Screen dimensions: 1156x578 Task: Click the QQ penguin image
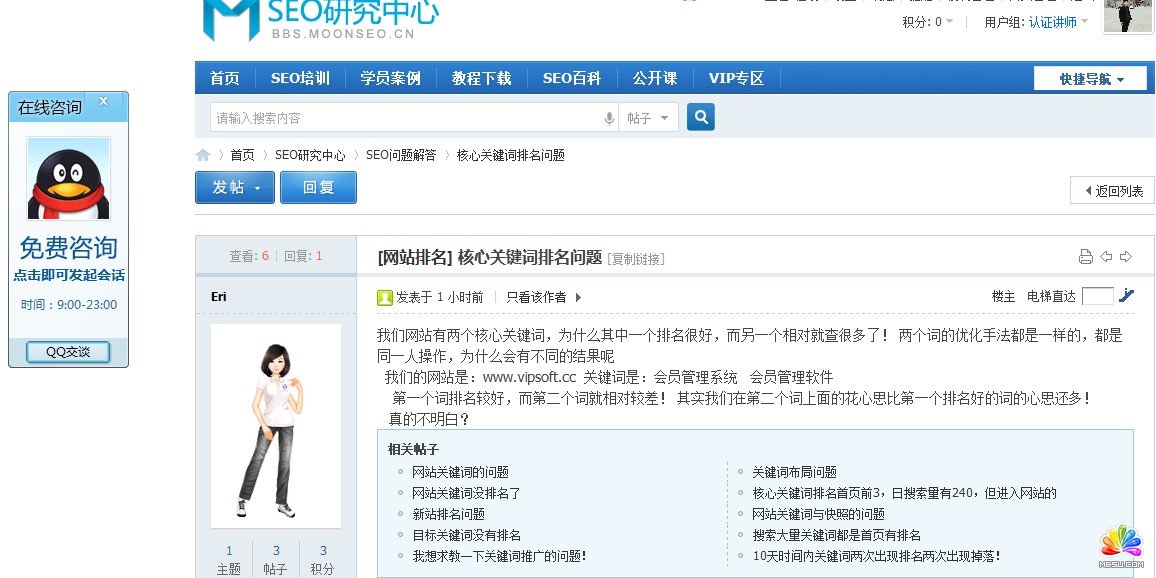point(68,179)
